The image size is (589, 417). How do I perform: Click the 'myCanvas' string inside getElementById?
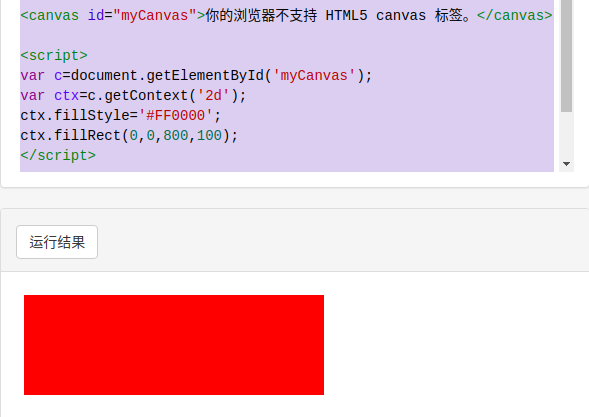point(314,76)
